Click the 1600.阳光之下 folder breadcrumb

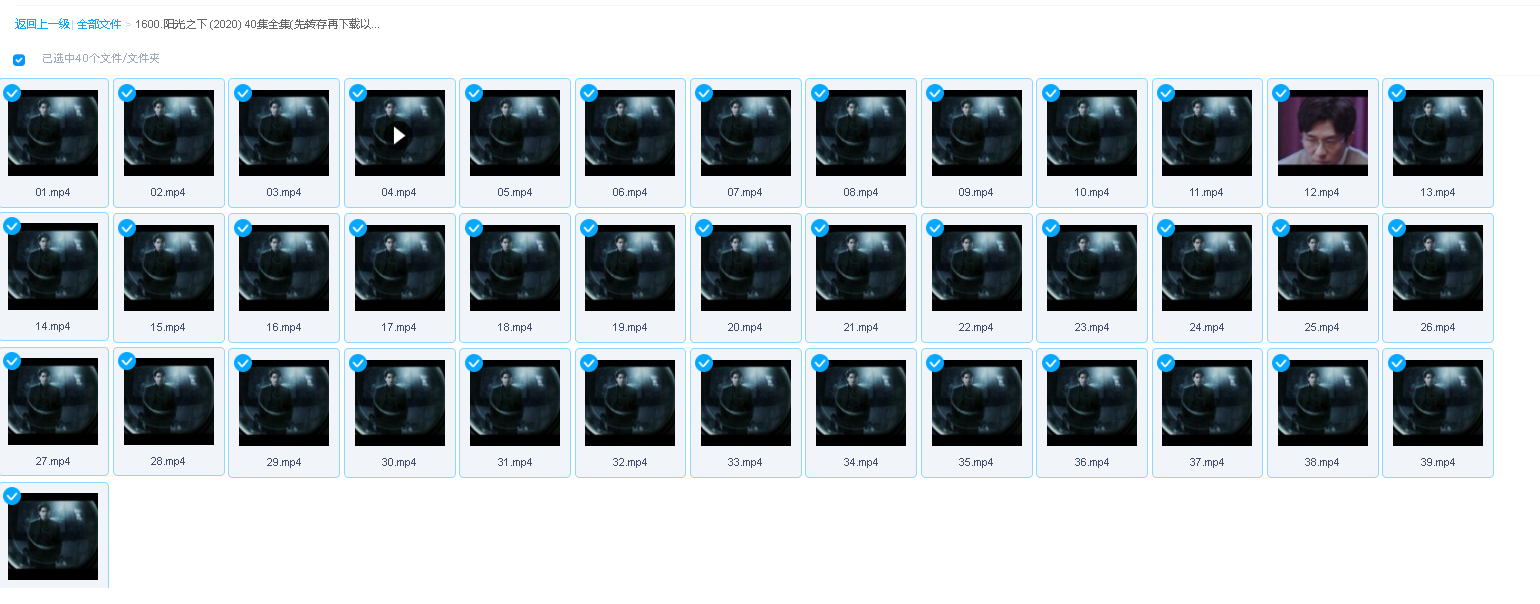coord(257,24)
